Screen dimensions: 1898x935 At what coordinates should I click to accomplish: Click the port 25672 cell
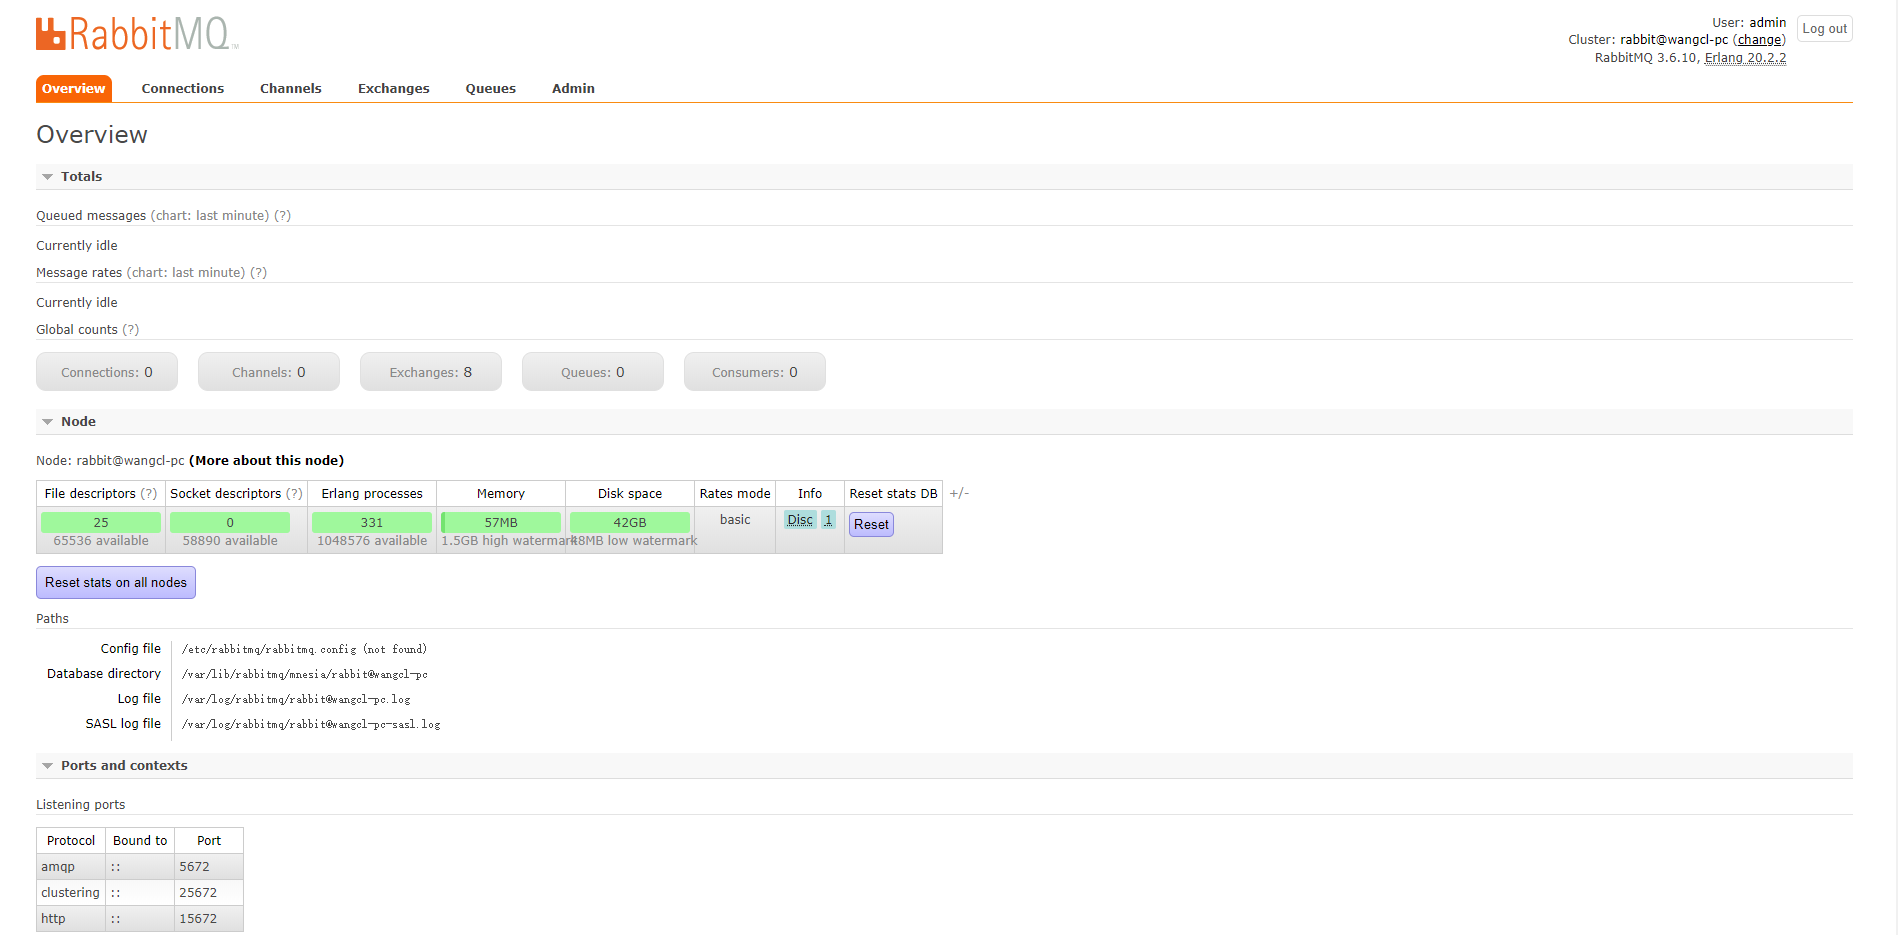tap(209, 893)
